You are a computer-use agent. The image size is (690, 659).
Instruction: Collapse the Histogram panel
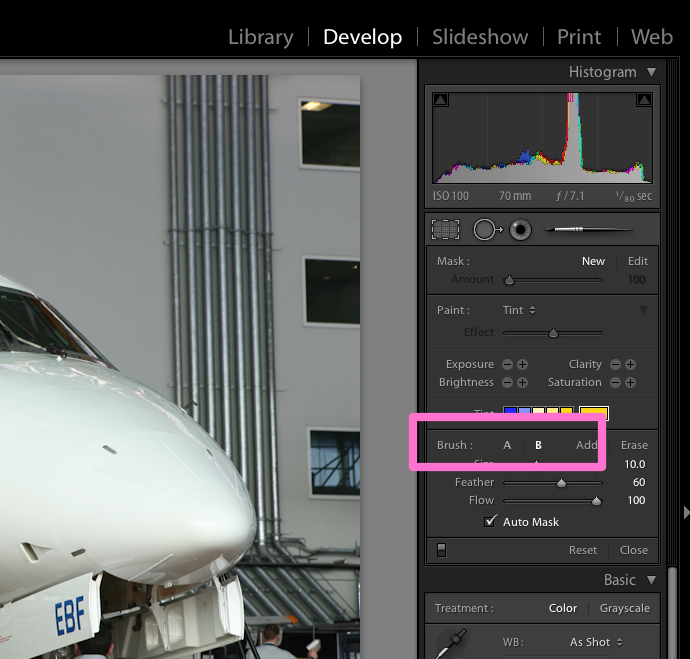tap(651, 72)
